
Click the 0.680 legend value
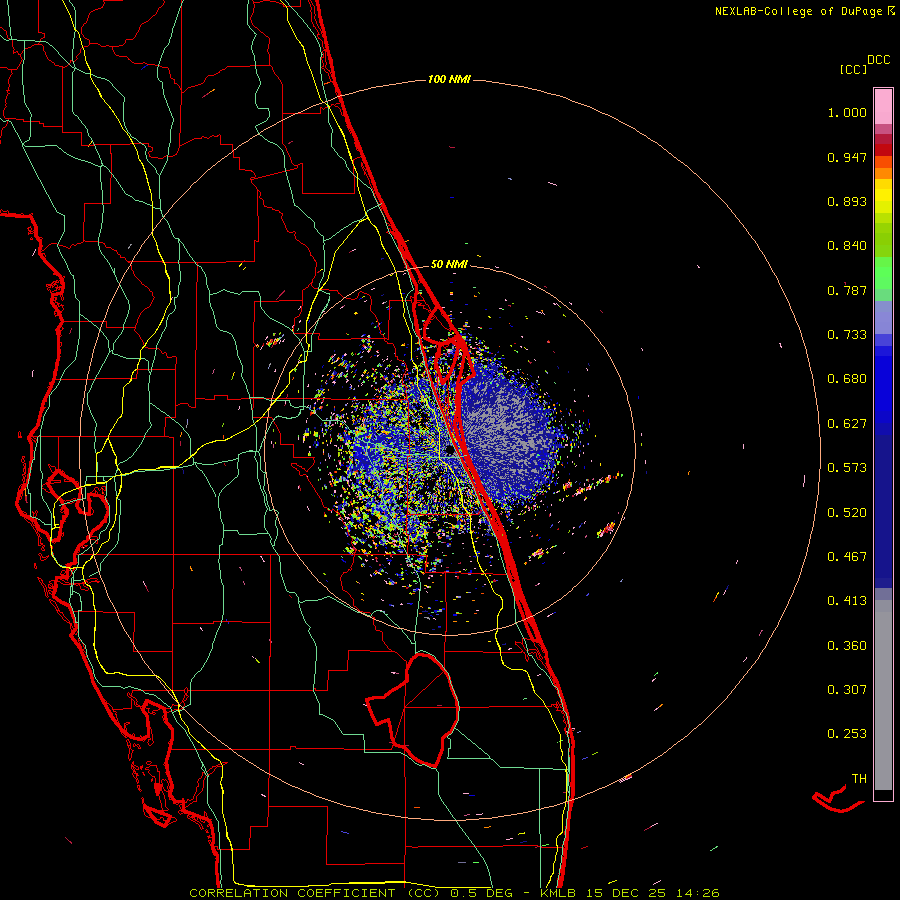tap(847, 379)
